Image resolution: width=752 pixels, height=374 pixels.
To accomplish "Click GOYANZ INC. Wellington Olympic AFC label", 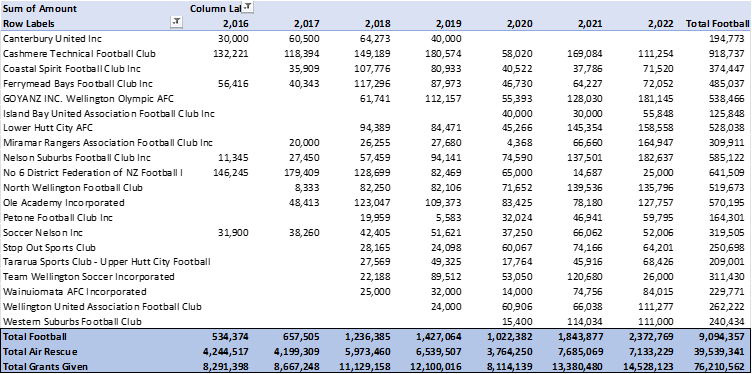I will point(88,98).
